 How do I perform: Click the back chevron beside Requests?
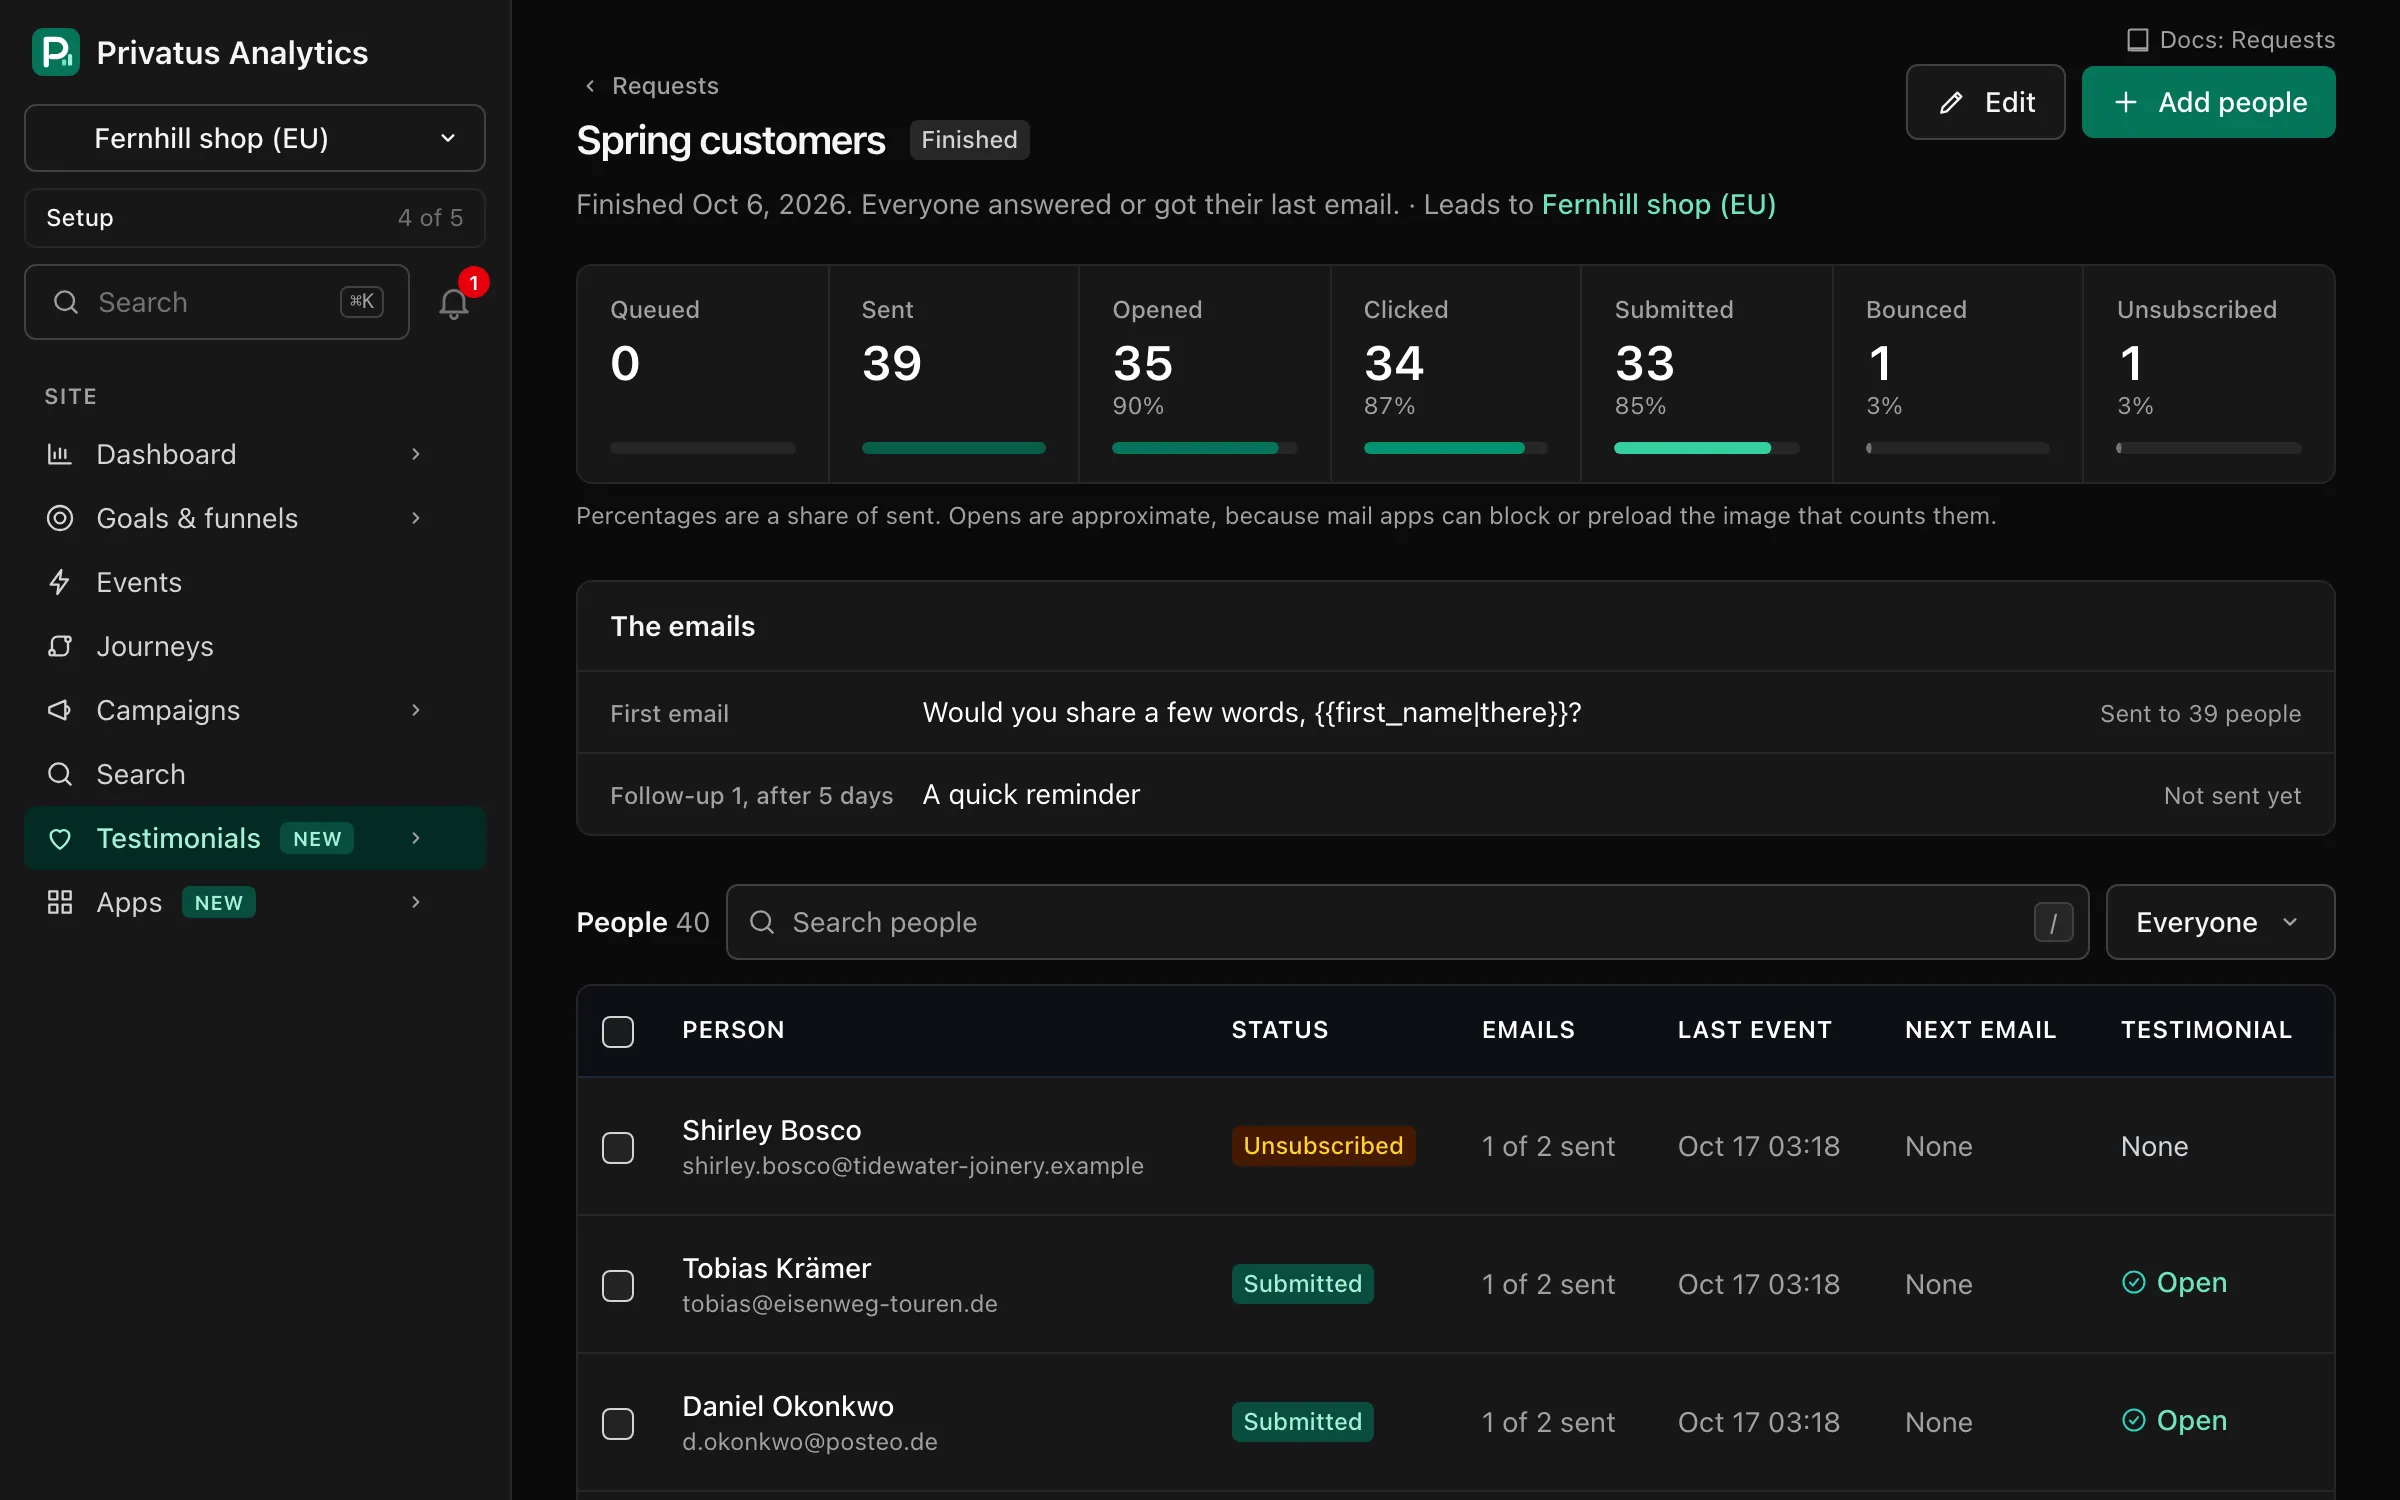click(x=590, y=86)
